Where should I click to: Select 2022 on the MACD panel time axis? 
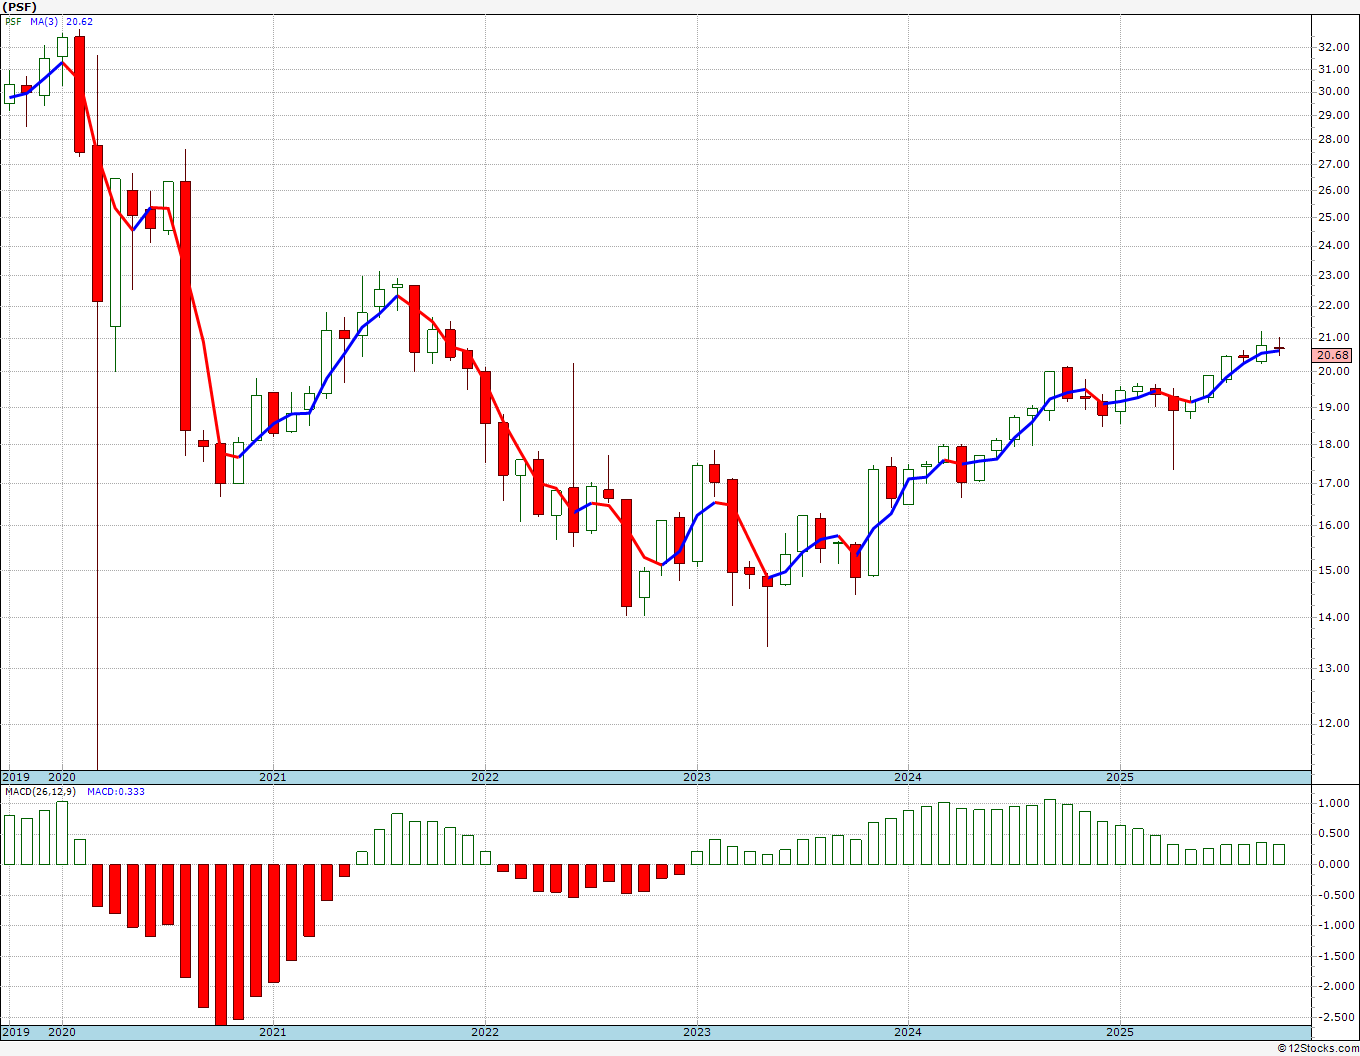click(485, 1032)
